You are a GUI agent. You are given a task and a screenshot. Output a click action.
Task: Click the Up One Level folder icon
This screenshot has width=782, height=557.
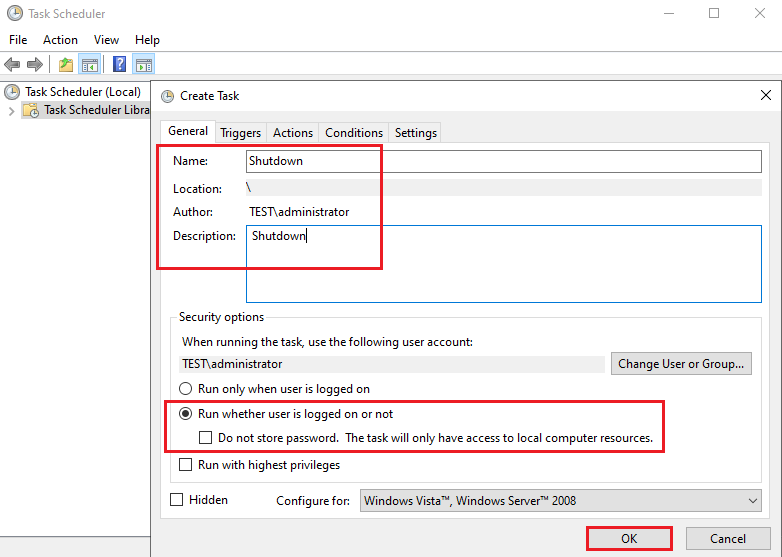pyautogui.click(x=66, y=65)
